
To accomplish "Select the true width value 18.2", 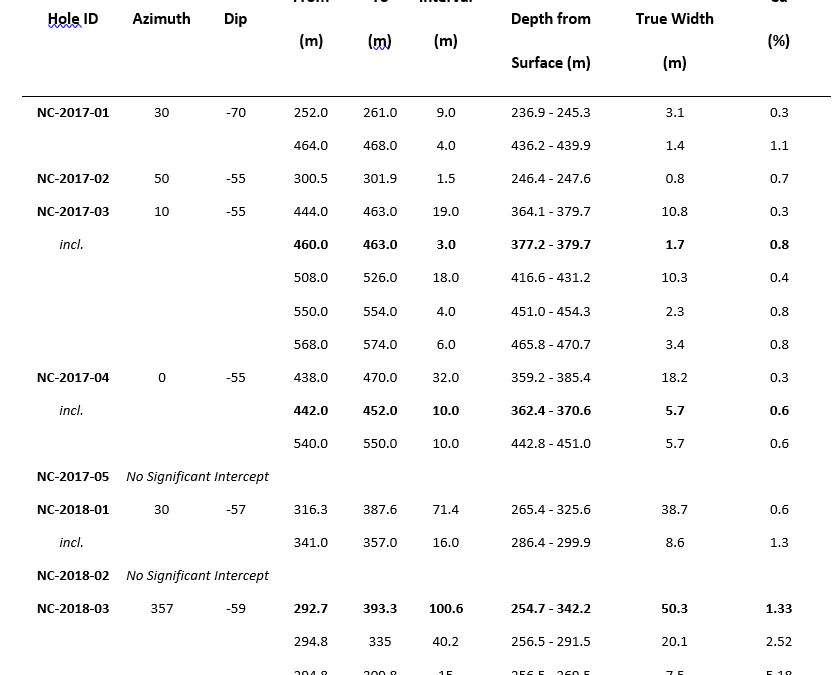I will (675, 378).
